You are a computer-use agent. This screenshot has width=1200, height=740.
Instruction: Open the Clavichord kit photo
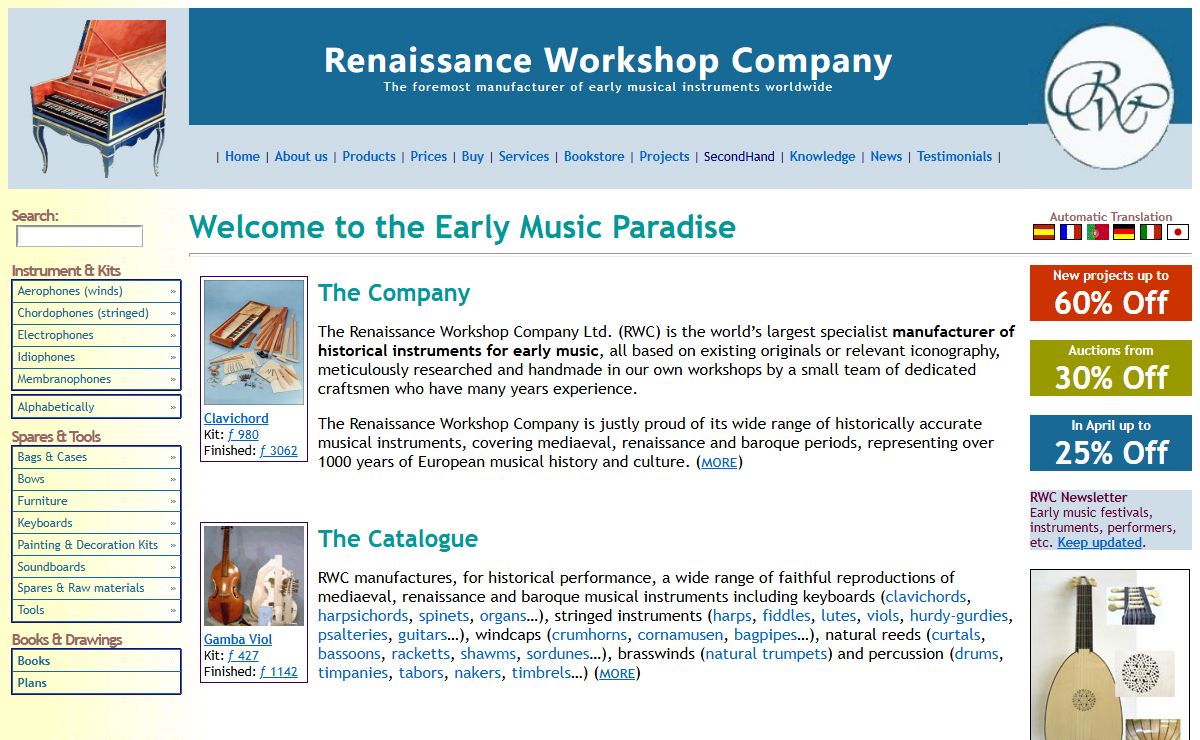[x=254, y=342]
